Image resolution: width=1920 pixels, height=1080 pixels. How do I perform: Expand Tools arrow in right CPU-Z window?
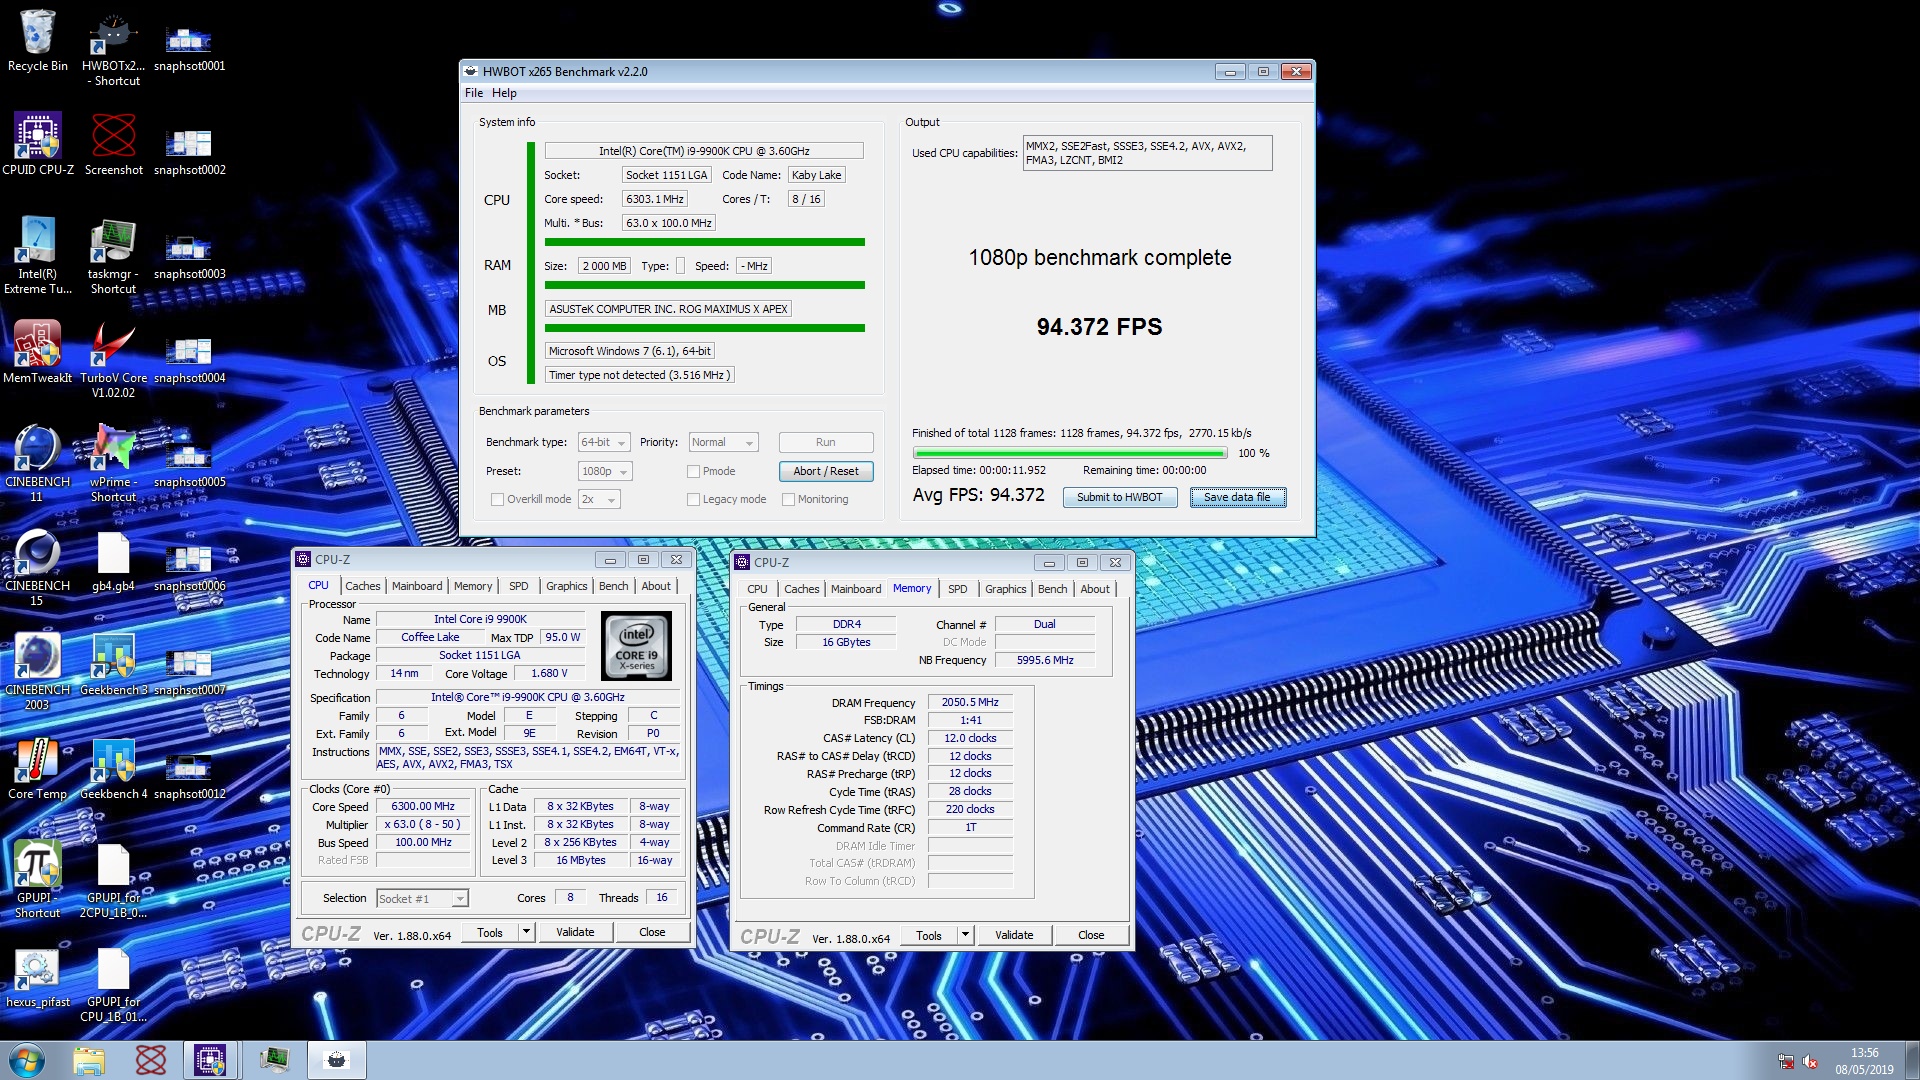click(965, 935)
